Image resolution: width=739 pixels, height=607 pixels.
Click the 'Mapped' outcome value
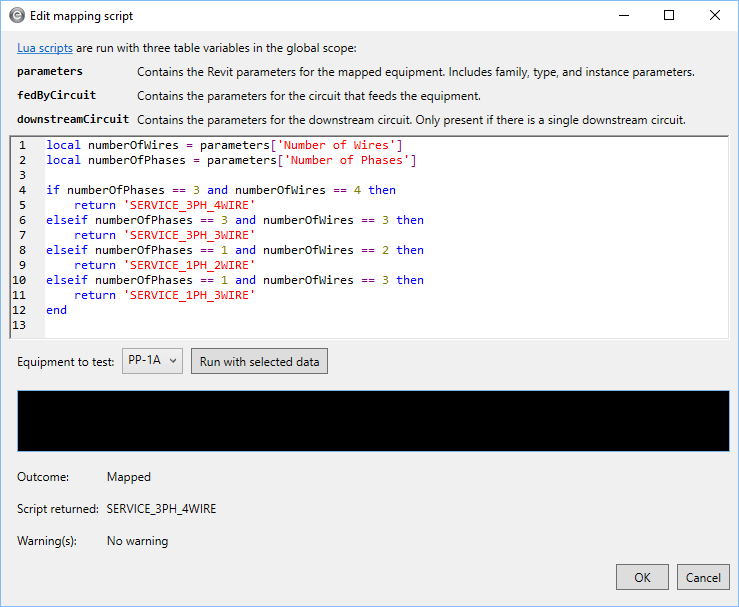(129, 477)
